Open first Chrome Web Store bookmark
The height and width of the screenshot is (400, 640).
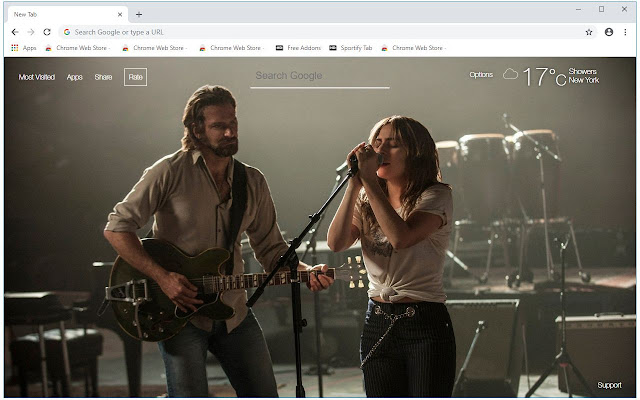pyautogui.click(x=78, y=48)
